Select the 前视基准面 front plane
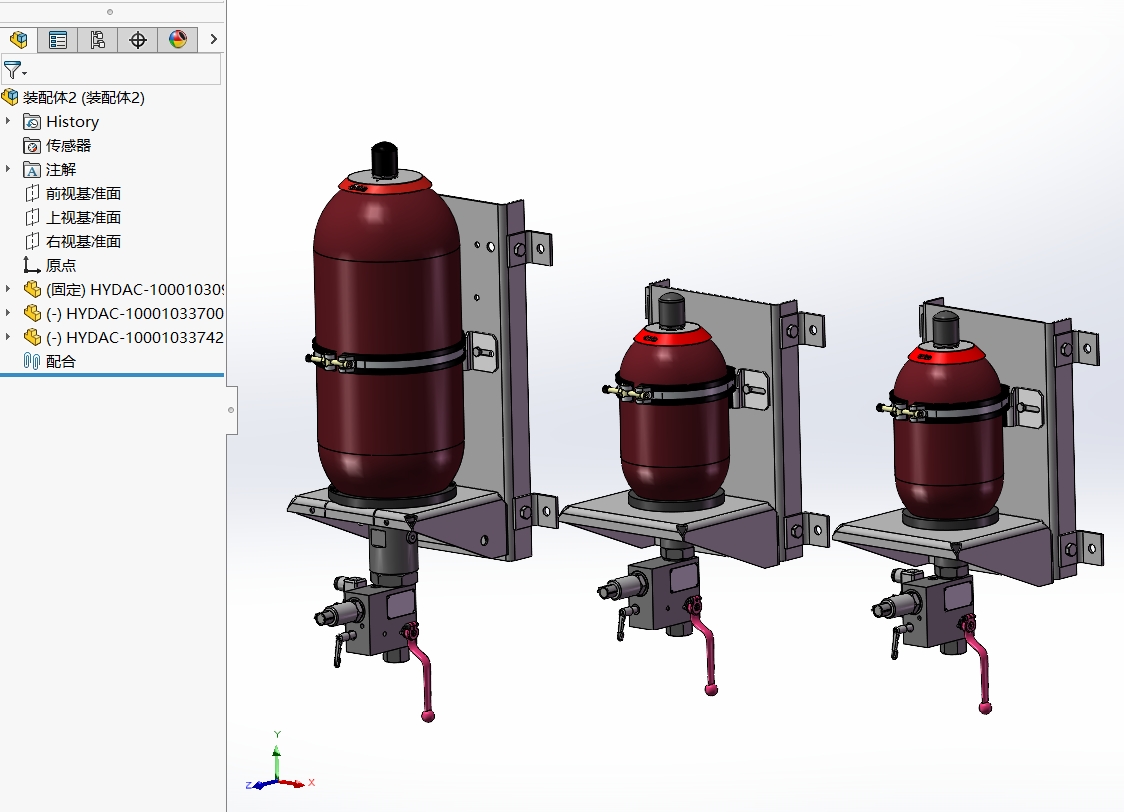Image resolution: width=1124 pixels, height=812 pixels. (83, 194)
